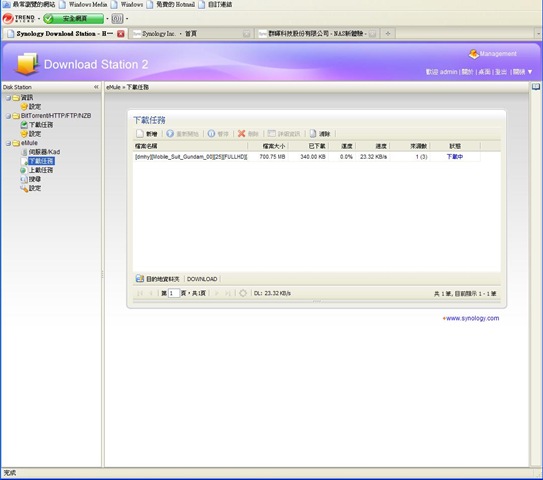Collapse the BitTorrent/HTTP/FTP/NZB tree folder
Image resolution: width=543 pixels, height=480 pixels.
click(8, 116)
